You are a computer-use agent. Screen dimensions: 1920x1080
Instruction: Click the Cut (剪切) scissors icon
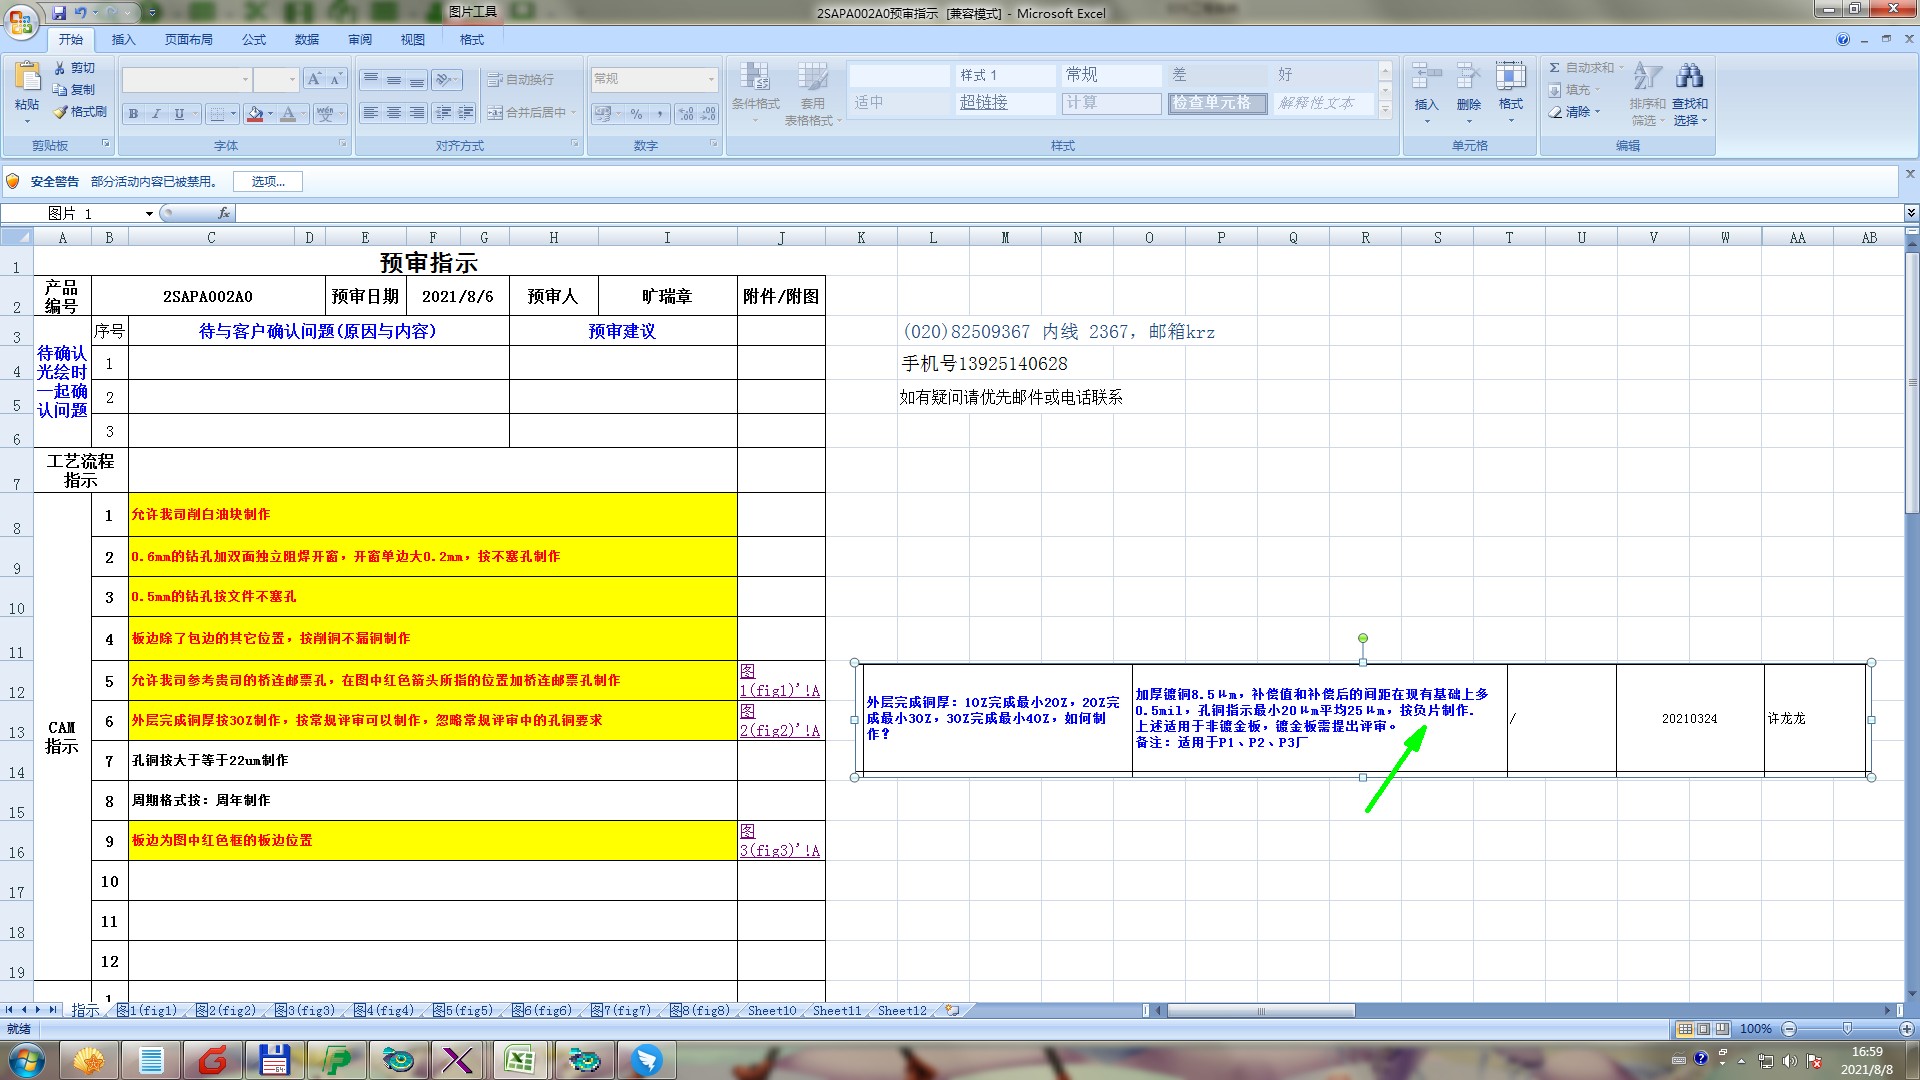pyautogui.click(x=61, y=68)
